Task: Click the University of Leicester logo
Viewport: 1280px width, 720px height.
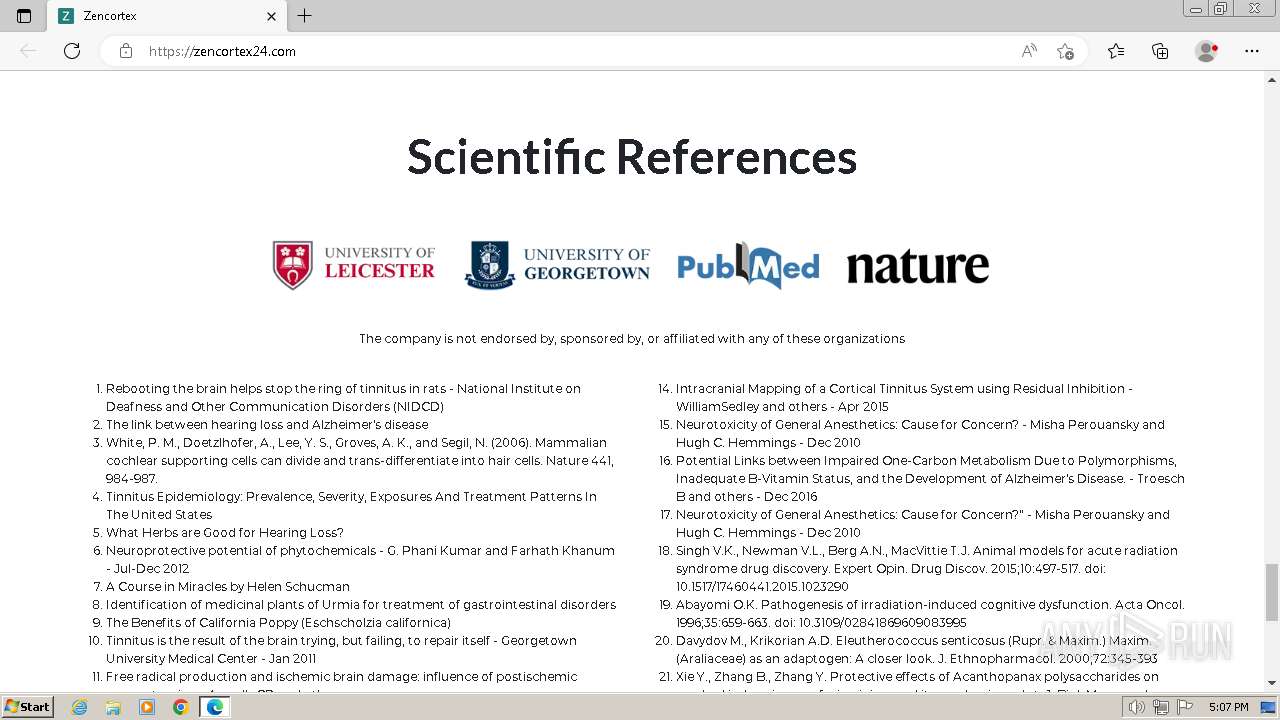Action: [x=354, y=265]
